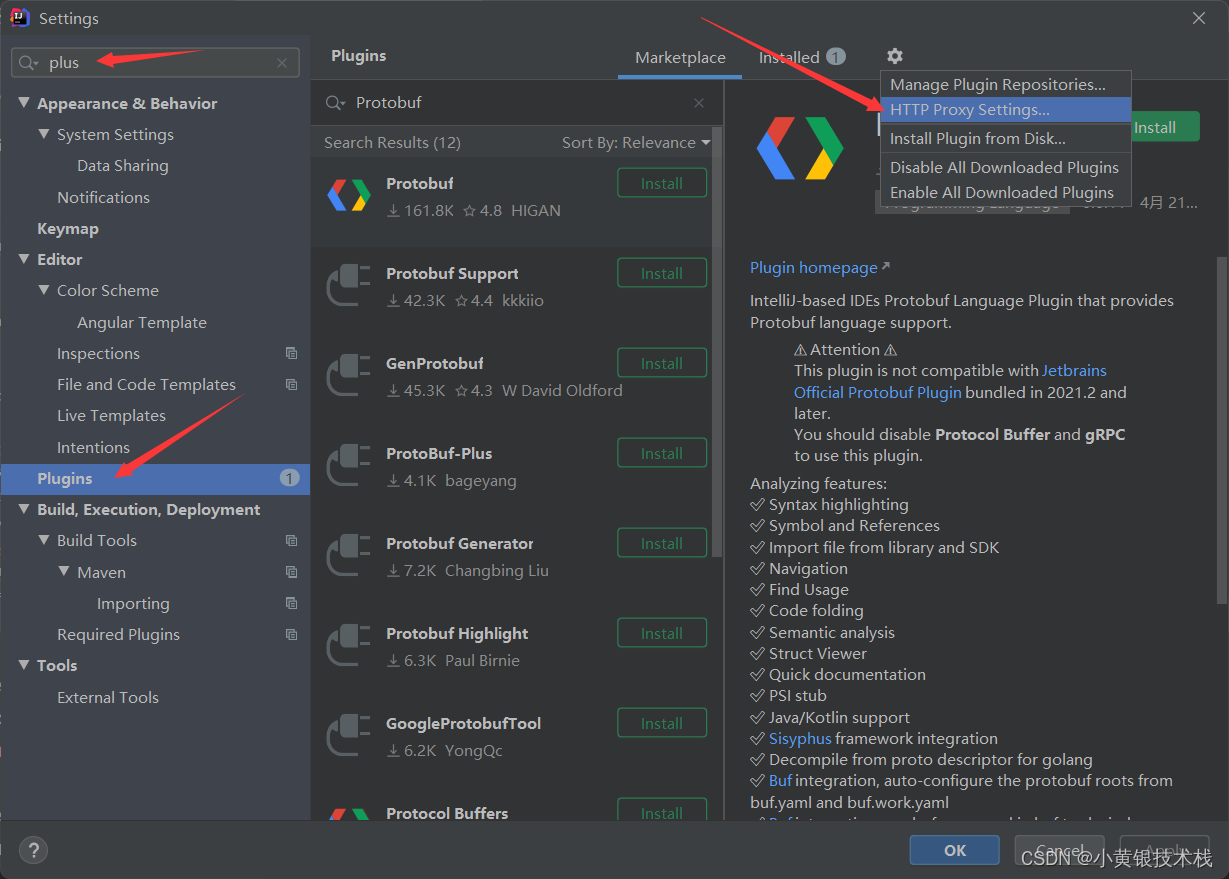Click the Protobuf Generator plugin icon
This screenshot has height=879, width=1229.
(349, 556)
